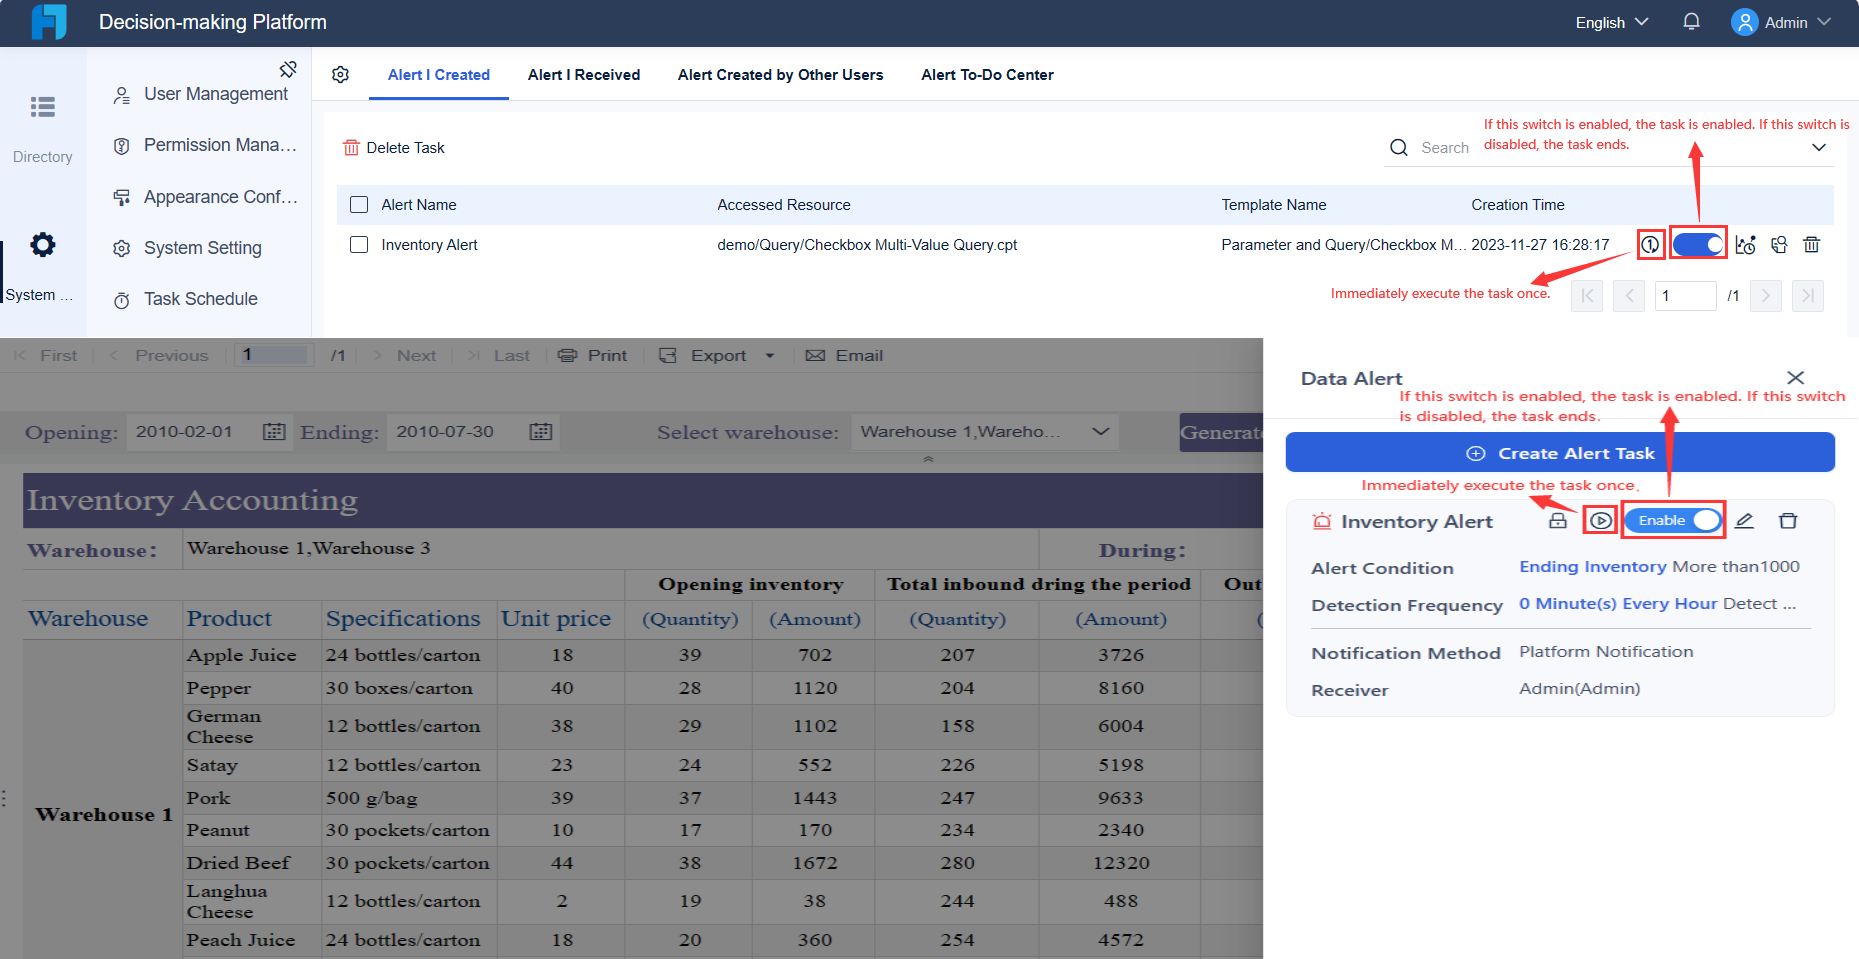Click the Create Alert Task button
The height and width of the screenshot is (959, 1859).
coord(1560,452)
